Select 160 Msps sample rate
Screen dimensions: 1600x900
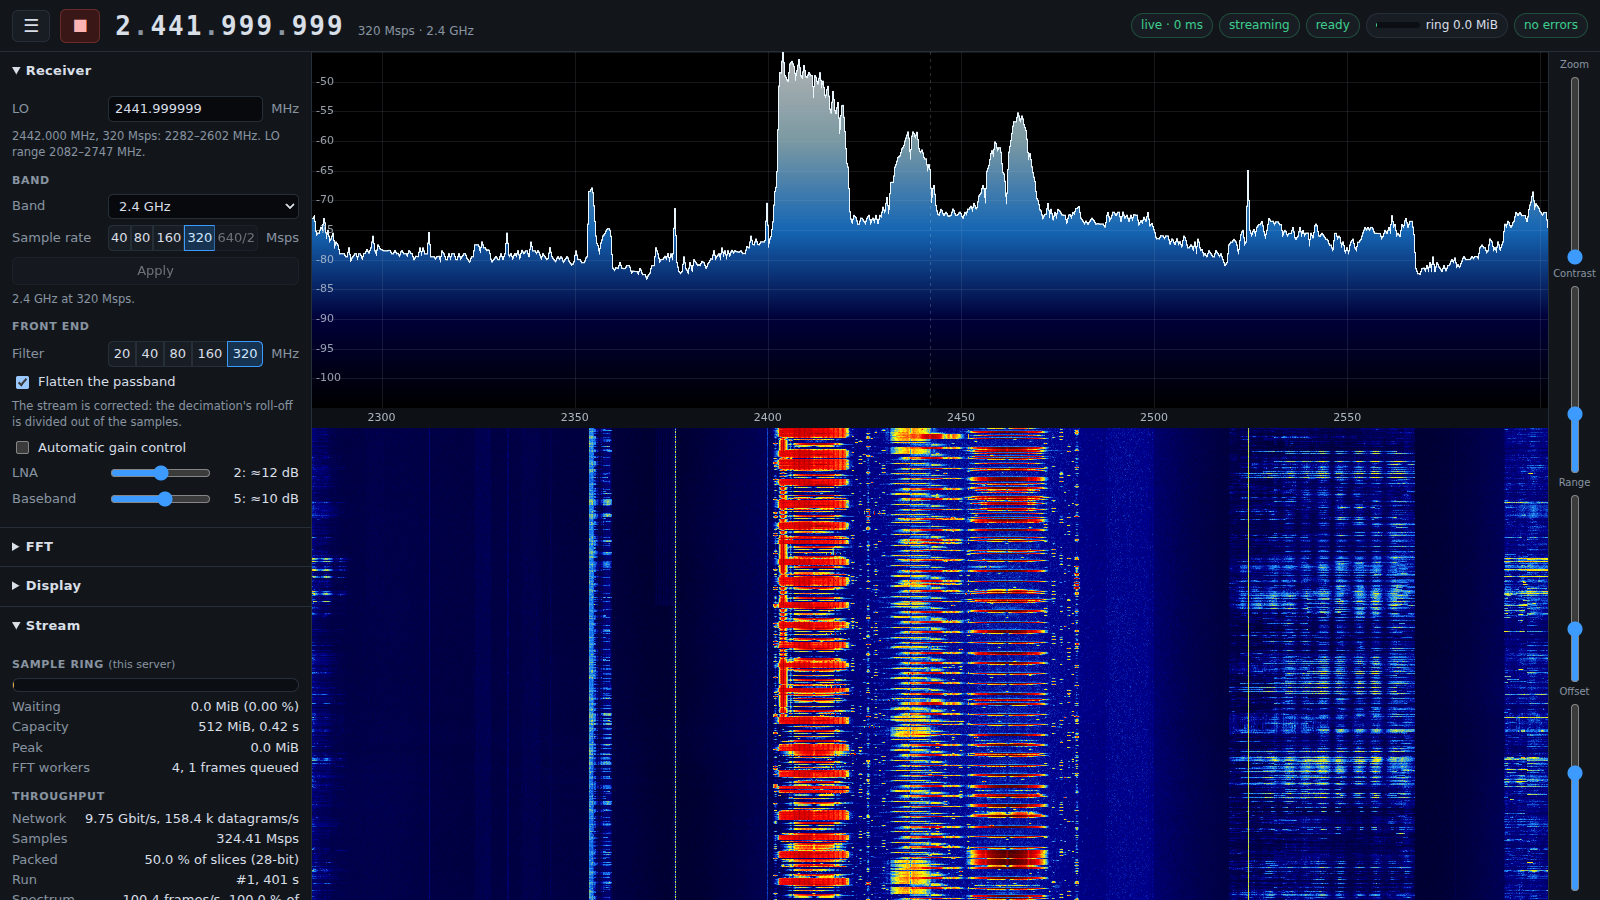(169, 238)
